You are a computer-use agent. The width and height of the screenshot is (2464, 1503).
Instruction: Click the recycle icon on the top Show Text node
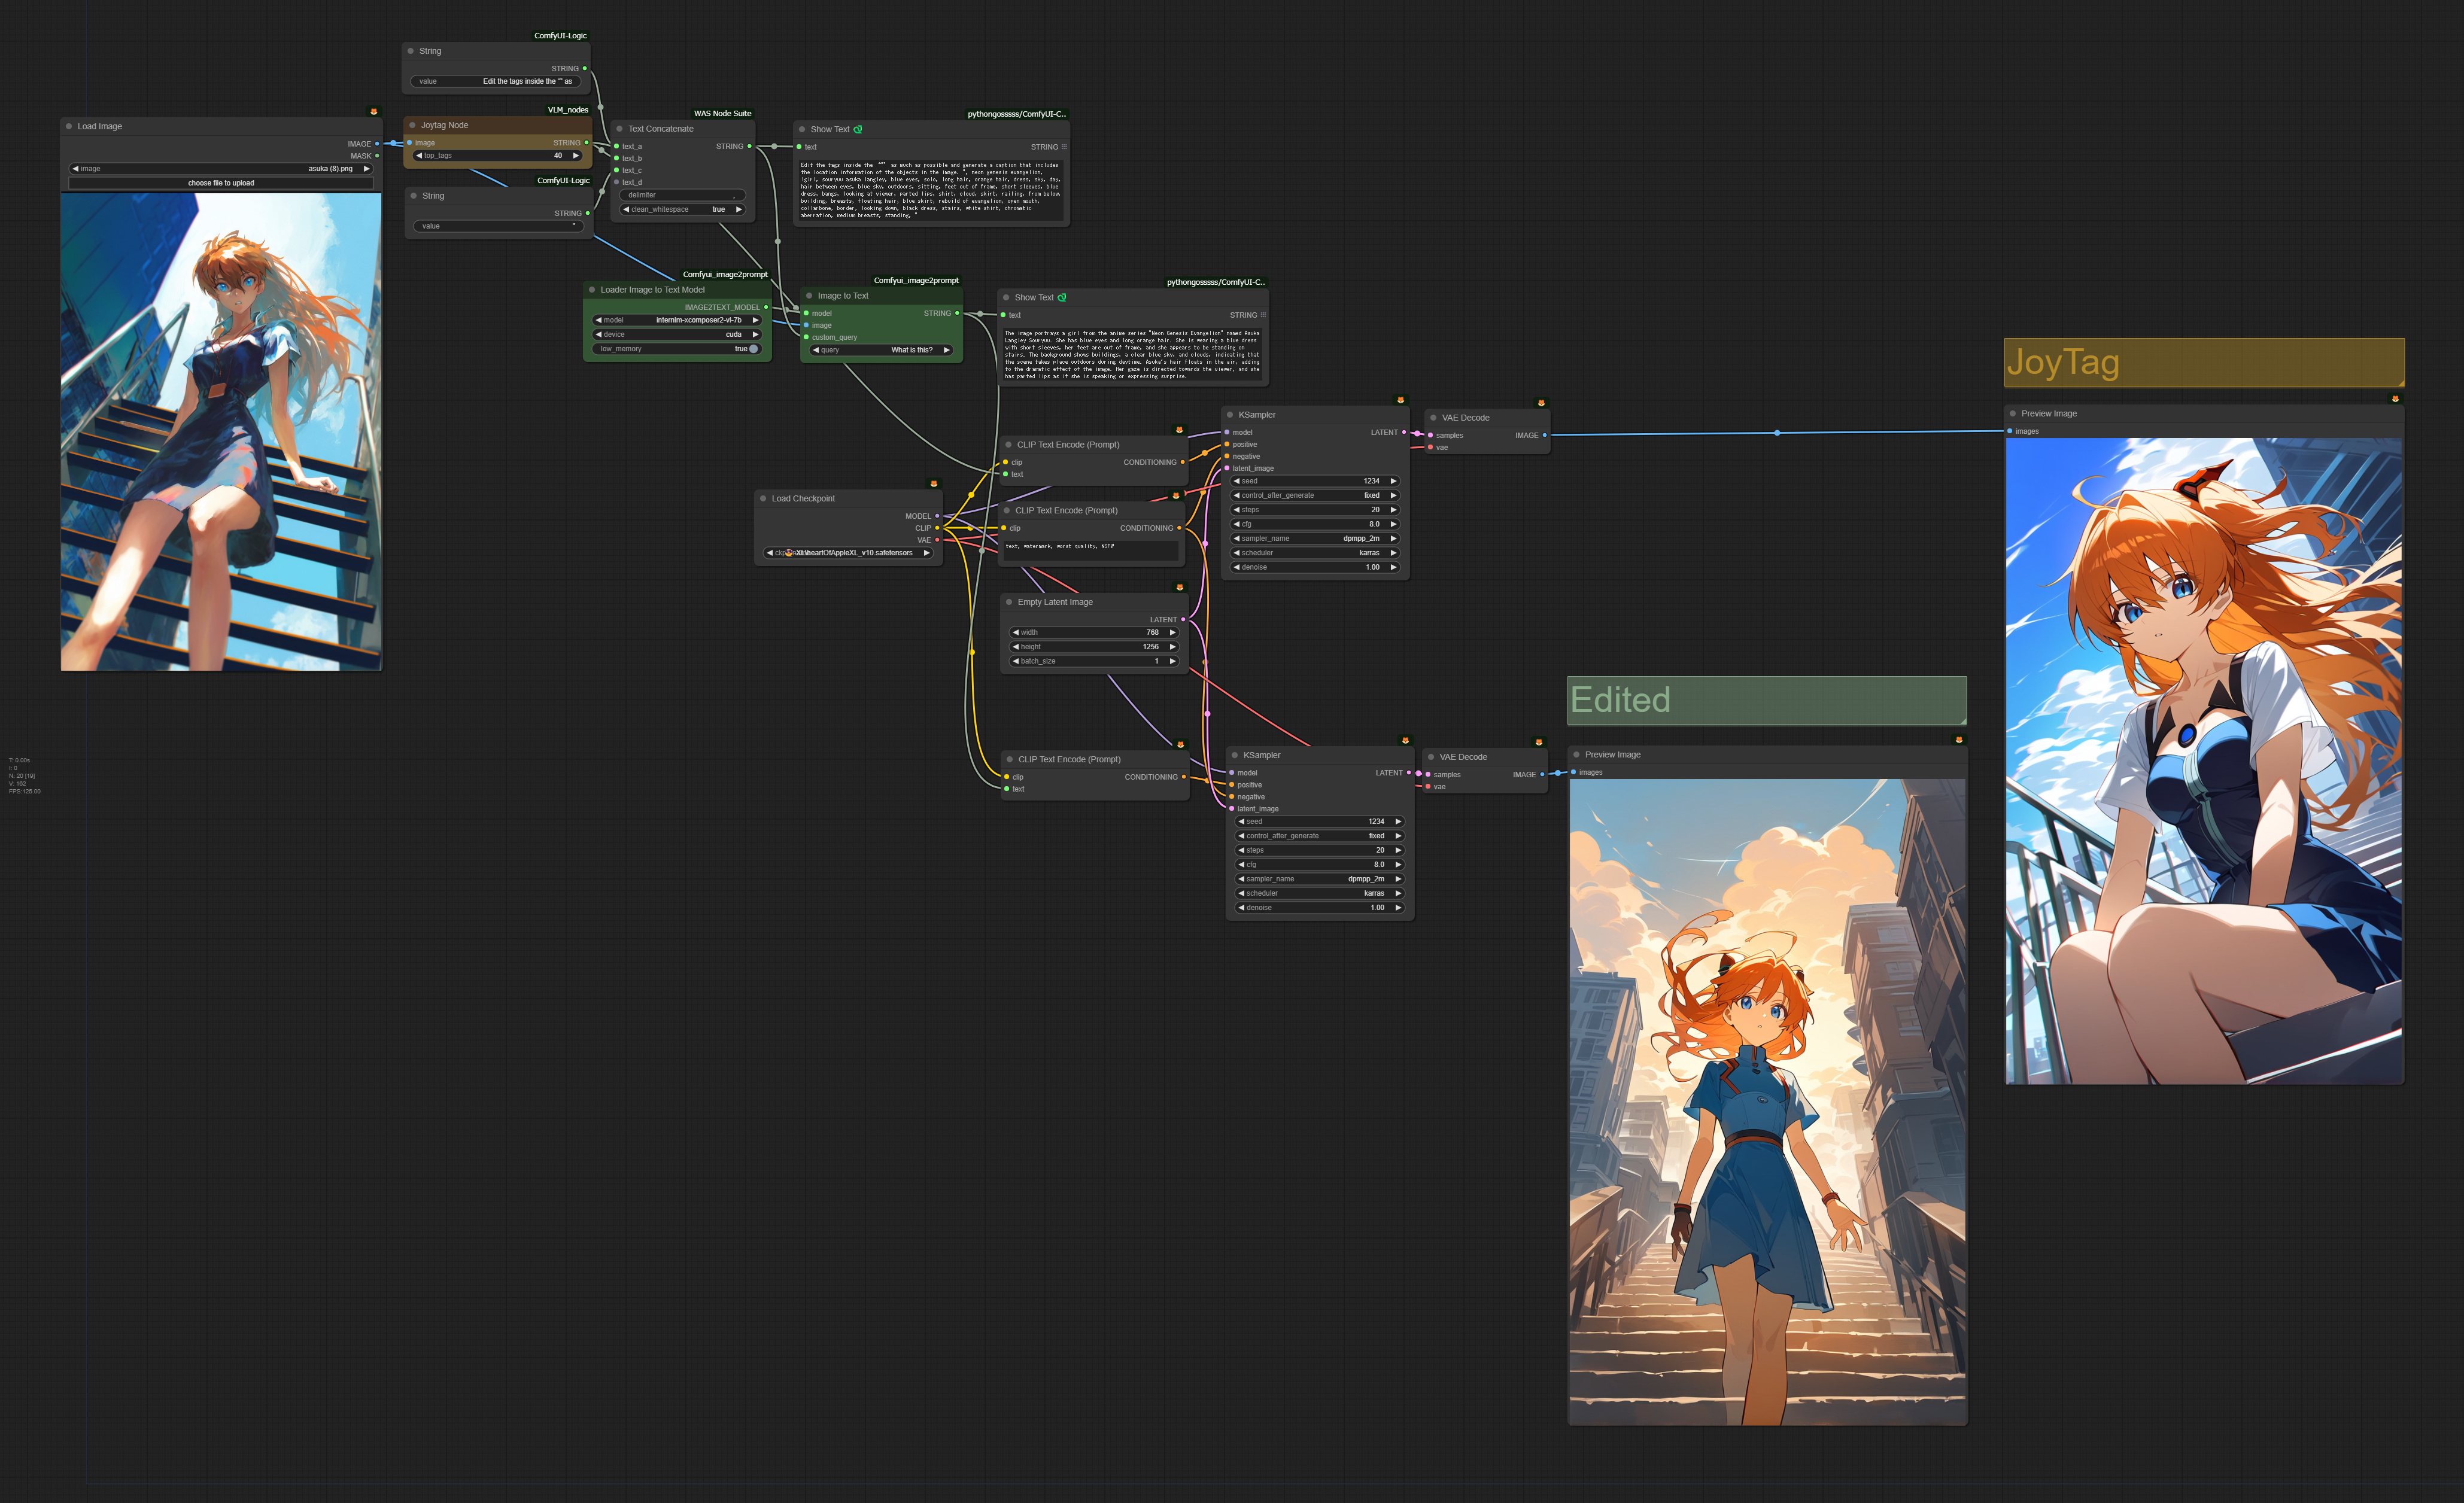858,129
